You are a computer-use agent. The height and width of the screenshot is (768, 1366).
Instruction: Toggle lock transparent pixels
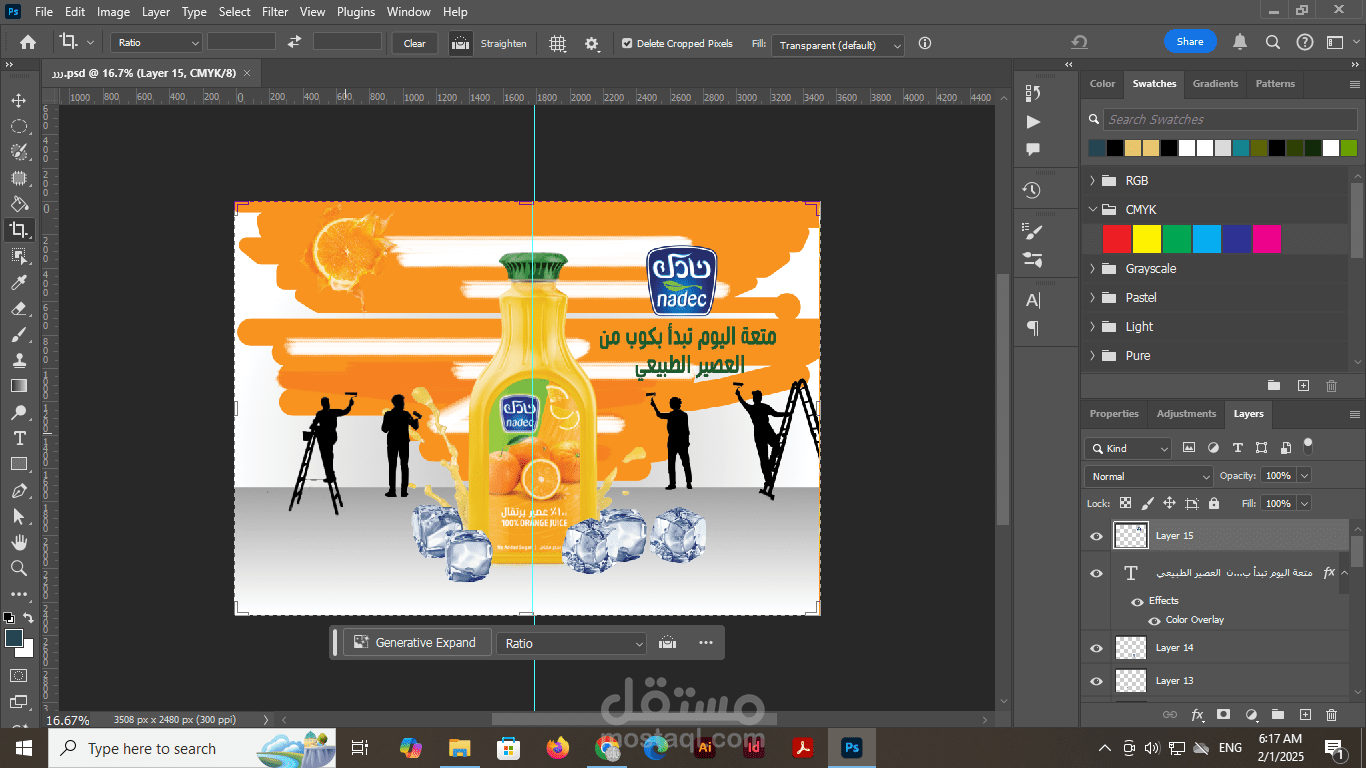coord(1125,503)
